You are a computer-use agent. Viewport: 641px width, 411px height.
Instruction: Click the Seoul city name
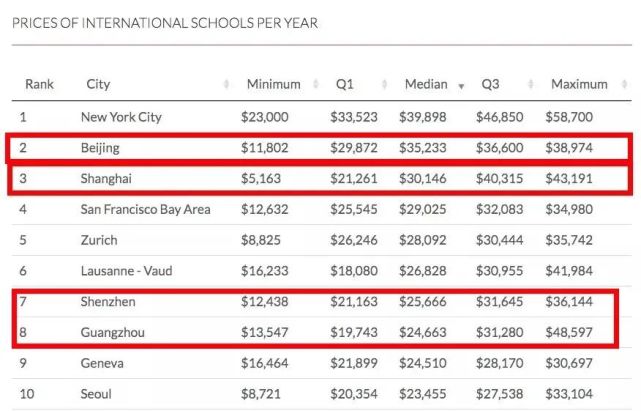click(96, 394)
